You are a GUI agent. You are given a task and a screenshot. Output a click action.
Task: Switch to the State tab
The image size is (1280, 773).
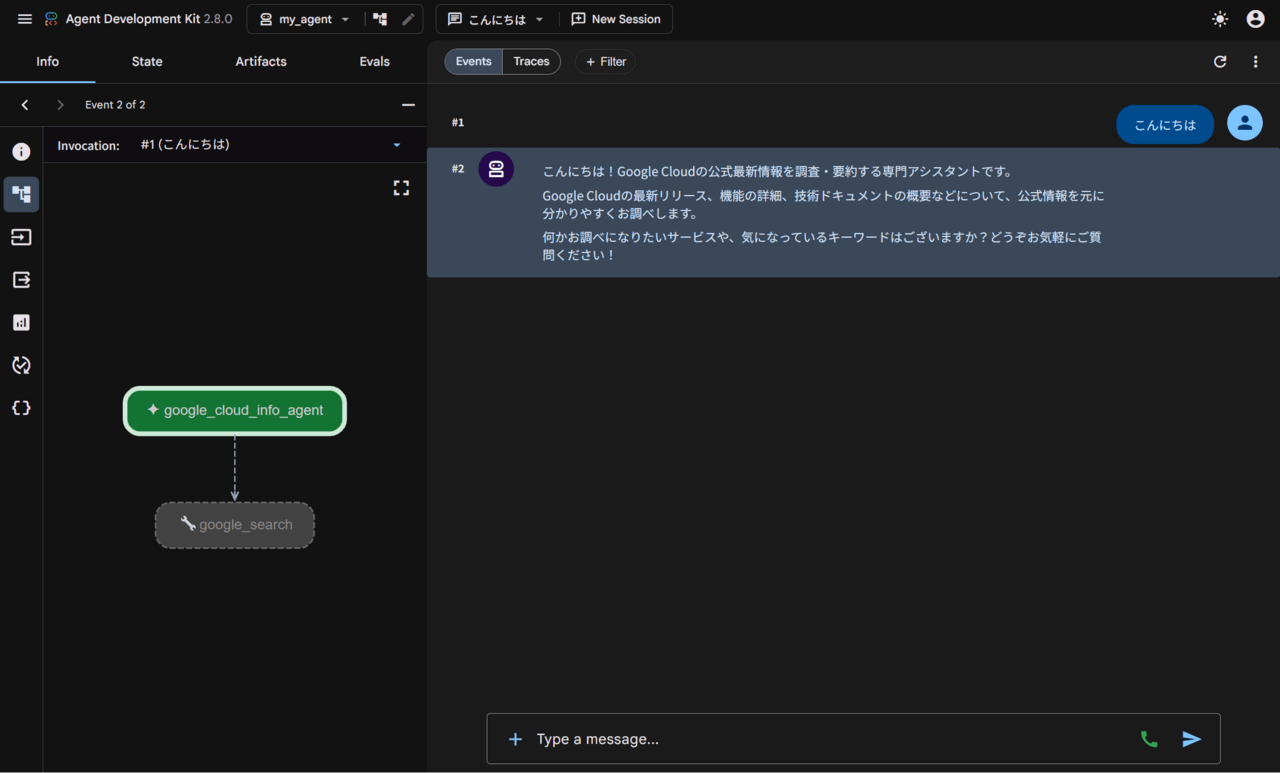tap(147, 61)
